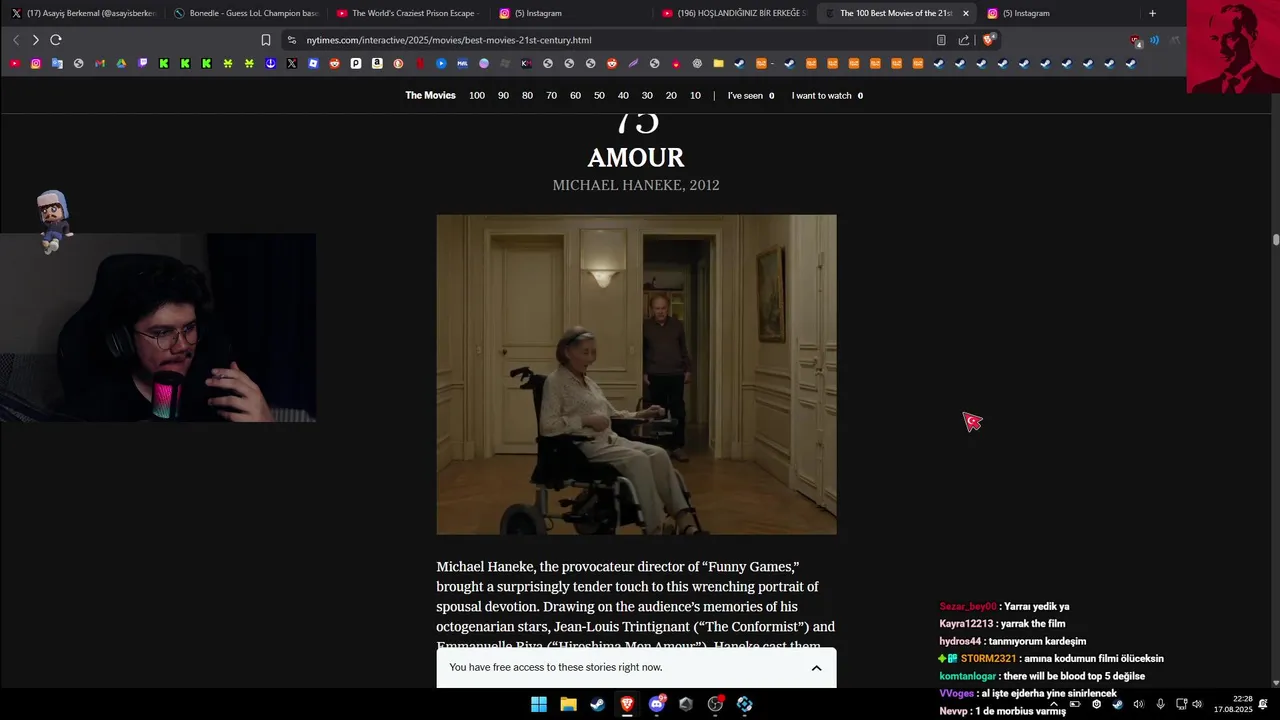Open Steam from the taskbar
This screenshot has width=1280, height=720.
pyautogui.click(x=597, y=704)
